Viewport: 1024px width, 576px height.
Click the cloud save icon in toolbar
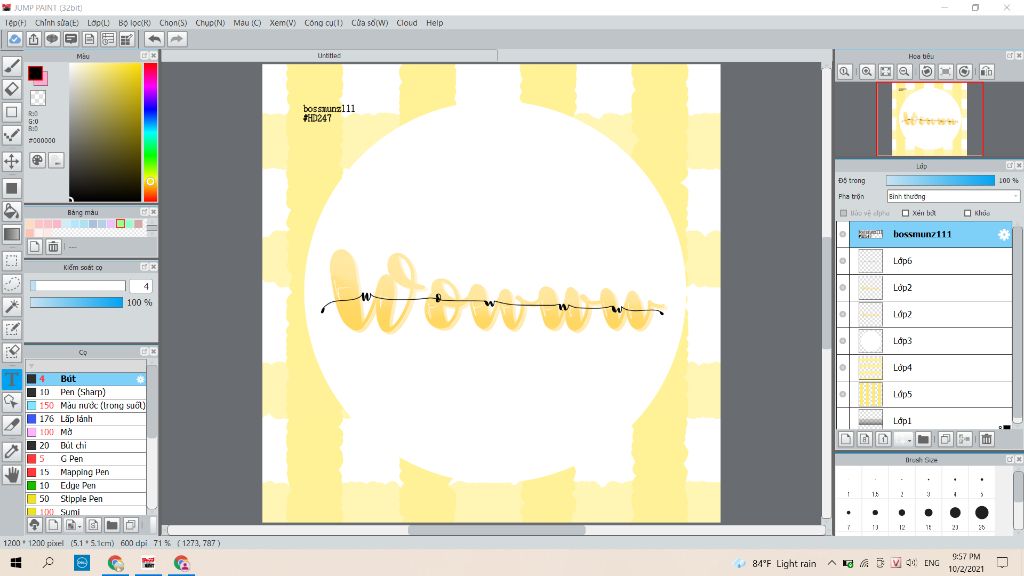point(14,39)
